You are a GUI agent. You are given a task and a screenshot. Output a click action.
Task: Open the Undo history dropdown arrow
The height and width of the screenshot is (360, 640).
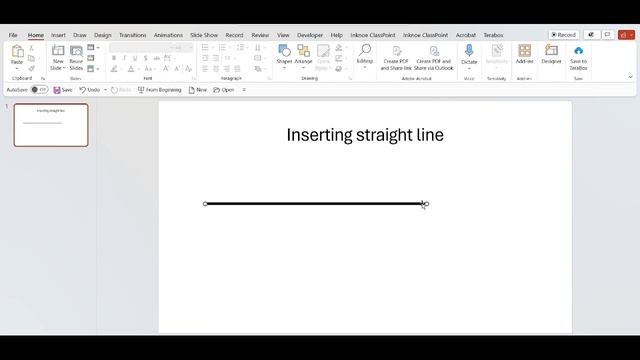click(105, 90)
